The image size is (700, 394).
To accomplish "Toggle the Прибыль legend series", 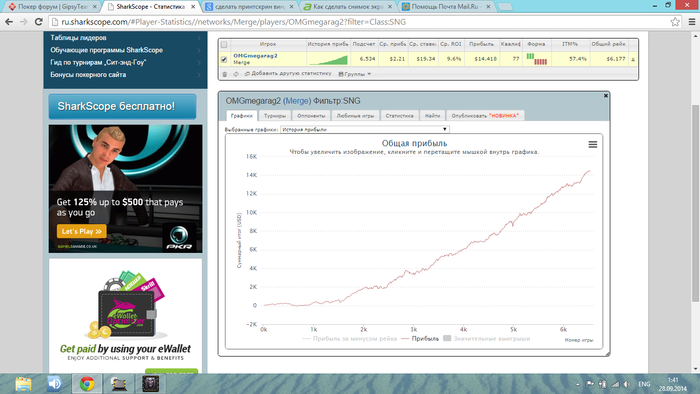I will [x=420, y=339].
